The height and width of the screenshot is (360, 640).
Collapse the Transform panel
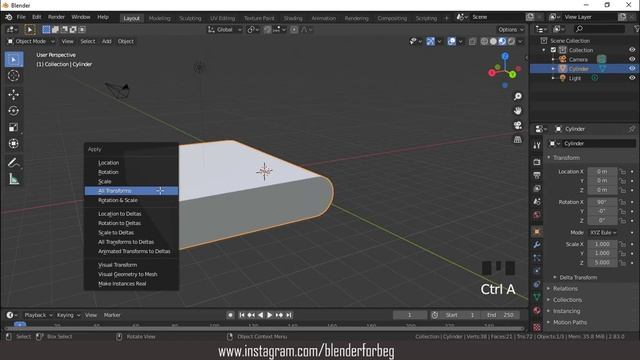[566, 158]
